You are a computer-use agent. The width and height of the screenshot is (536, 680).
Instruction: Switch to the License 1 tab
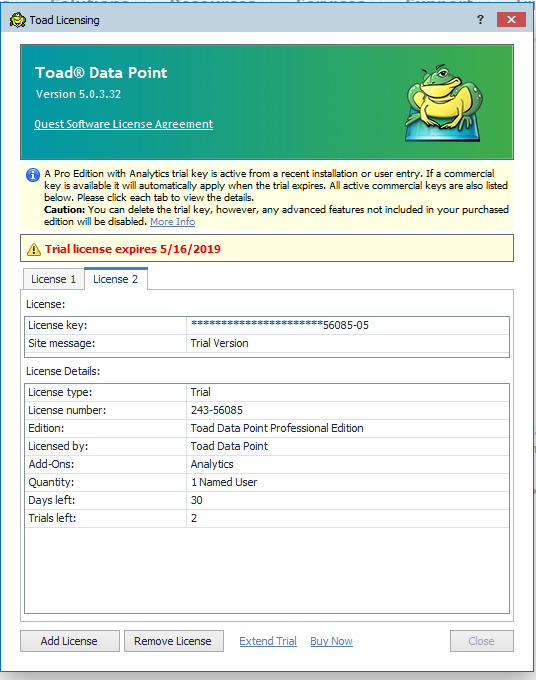53,279
